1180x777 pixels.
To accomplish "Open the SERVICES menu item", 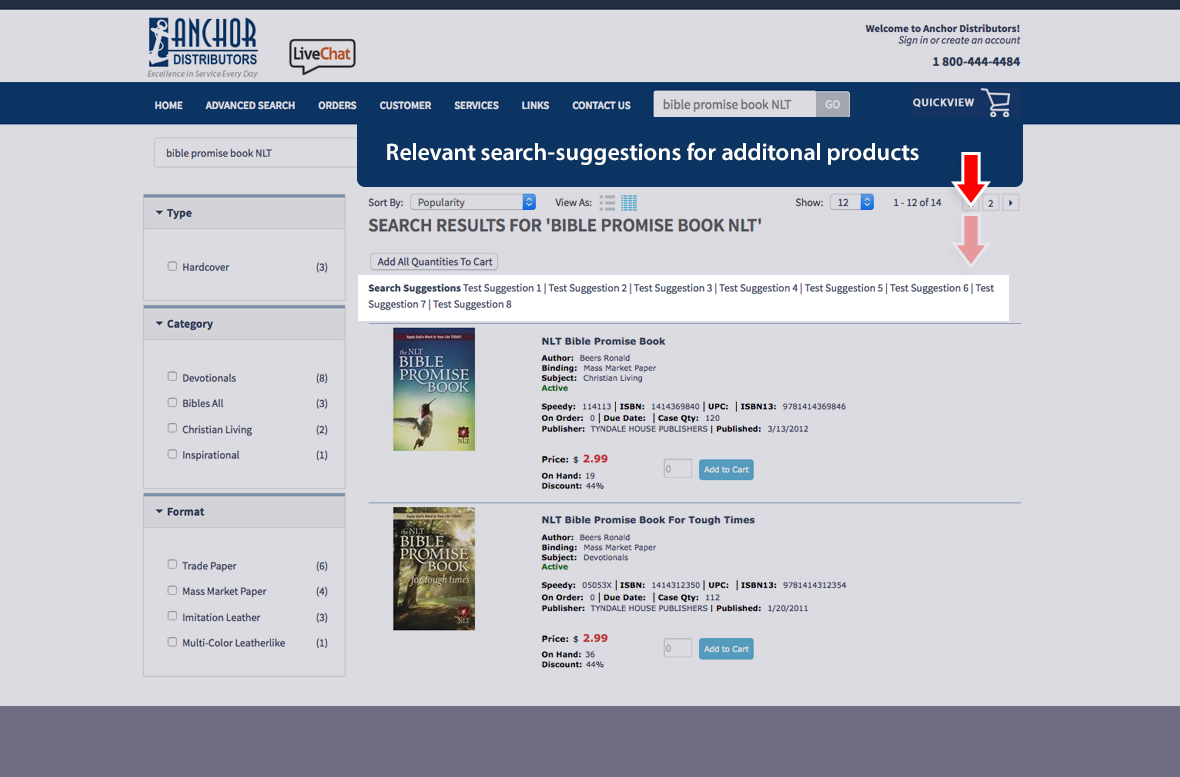I will click(476, 105).
